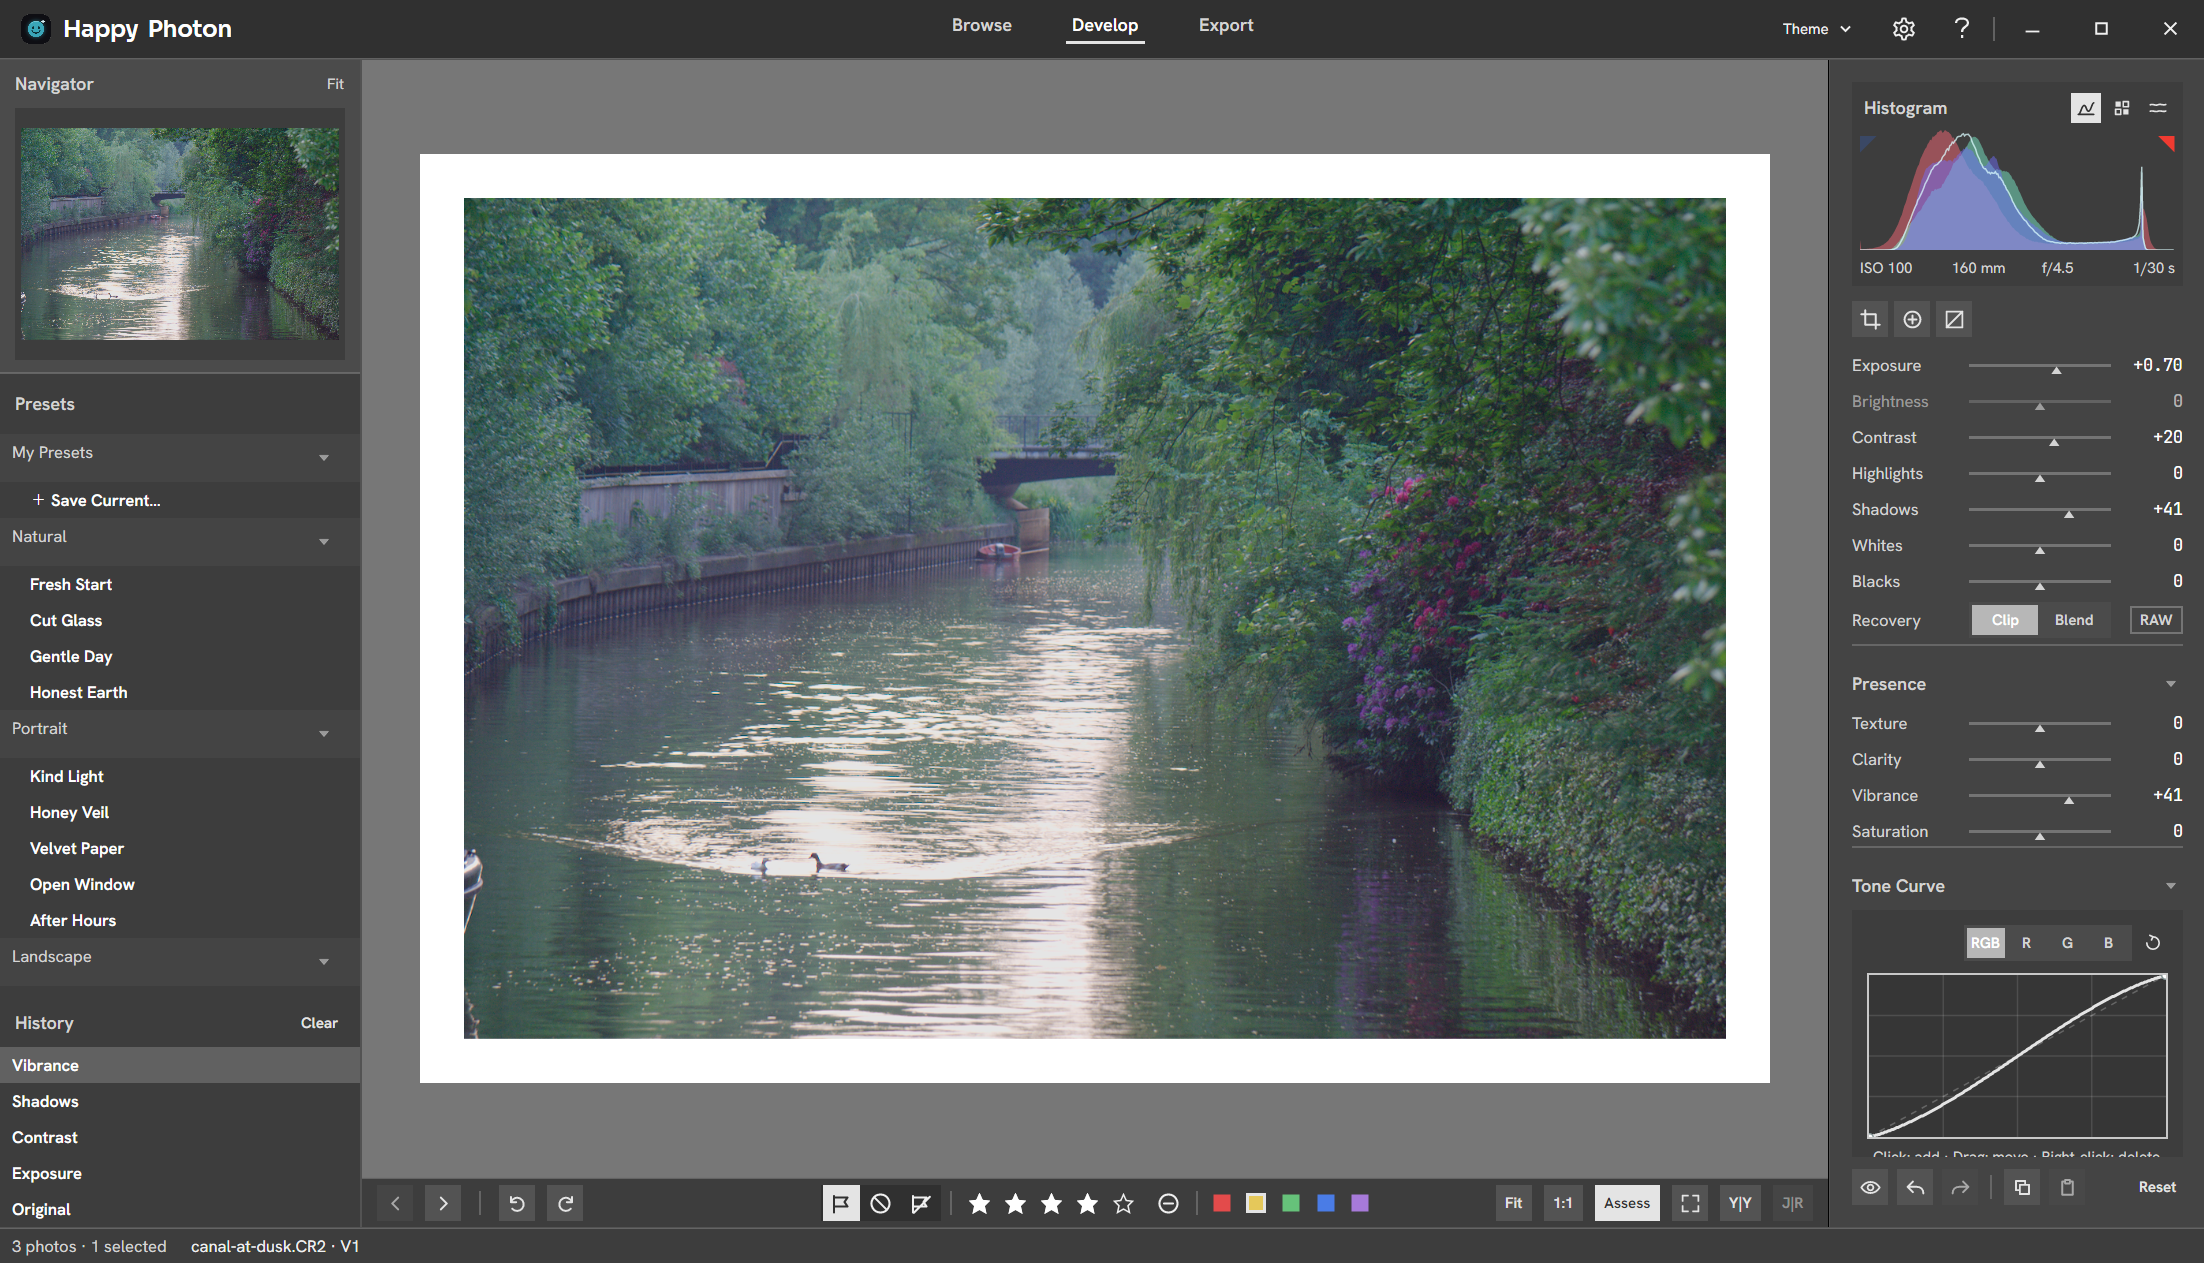Enable Y|Y side-by-side compare
This screenshot has height=1263, width=2204.
(x=1740, y=1203)
